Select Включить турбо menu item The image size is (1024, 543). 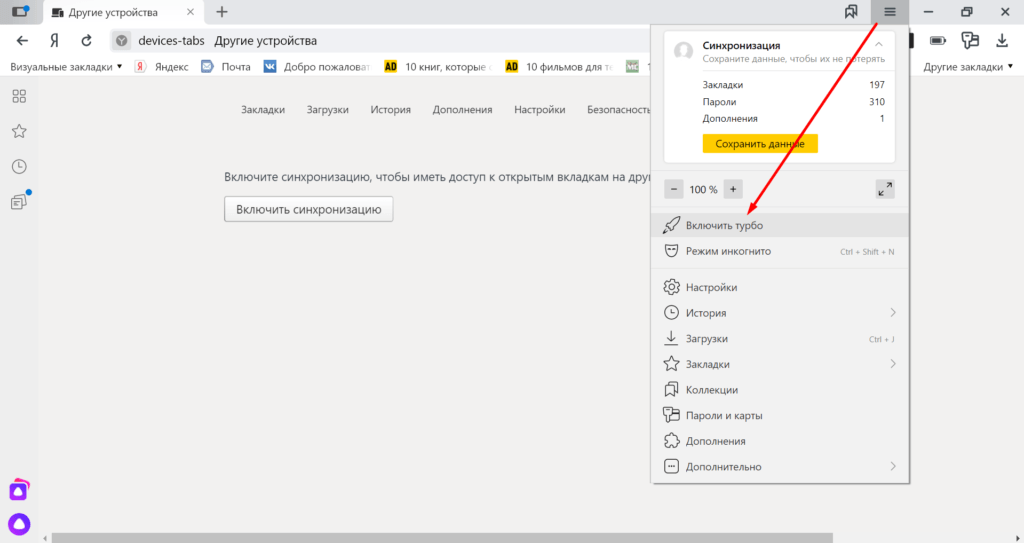pyautogui.click(x=780, y=225)
